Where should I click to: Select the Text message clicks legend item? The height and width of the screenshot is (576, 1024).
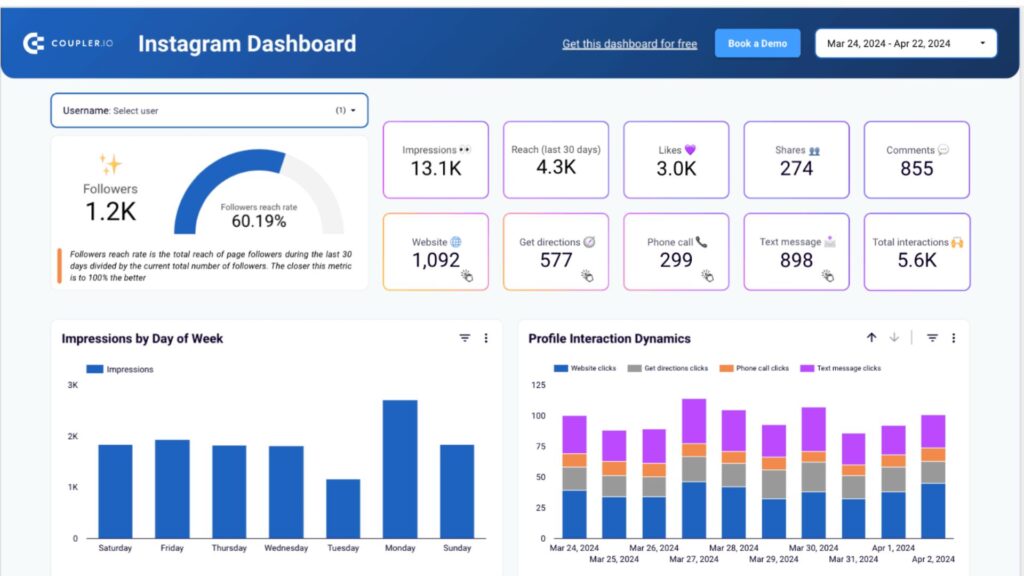coord(848,368)
